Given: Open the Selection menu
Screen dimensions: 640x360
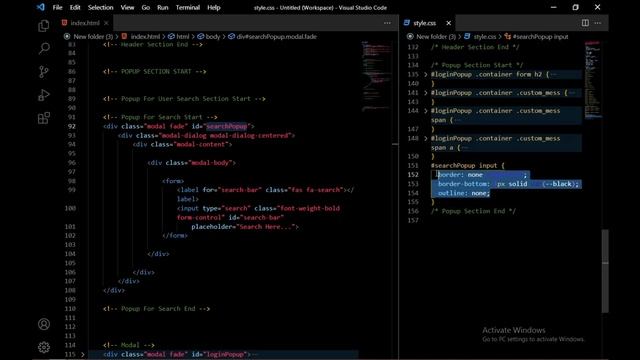Looking at the screenshot, I should pos(100,7).
